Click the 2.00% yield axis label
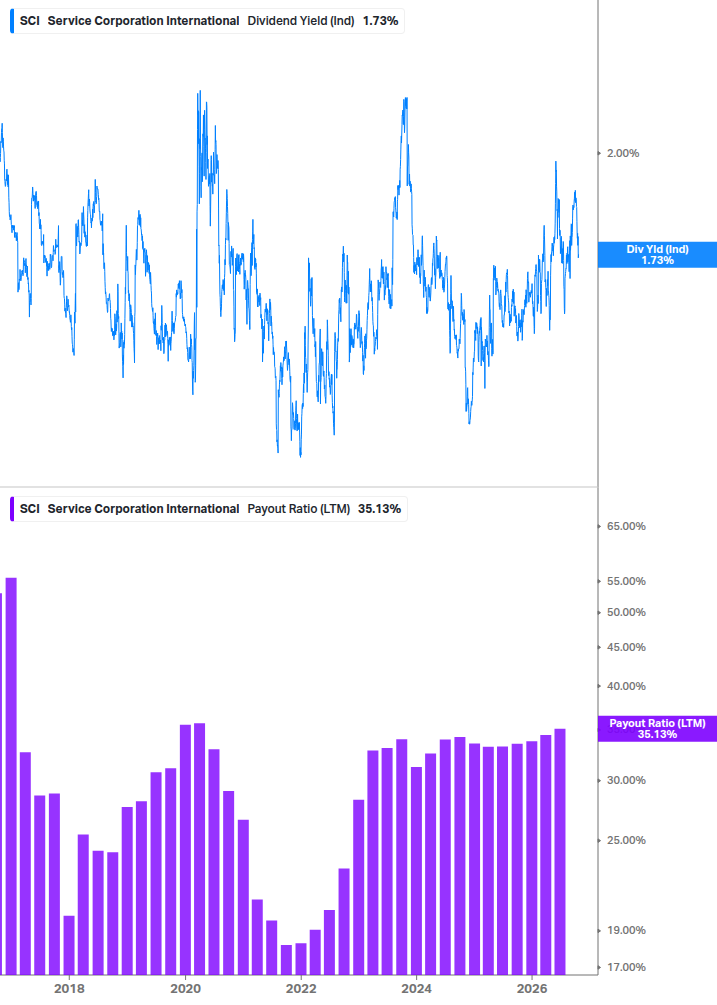 623,153
